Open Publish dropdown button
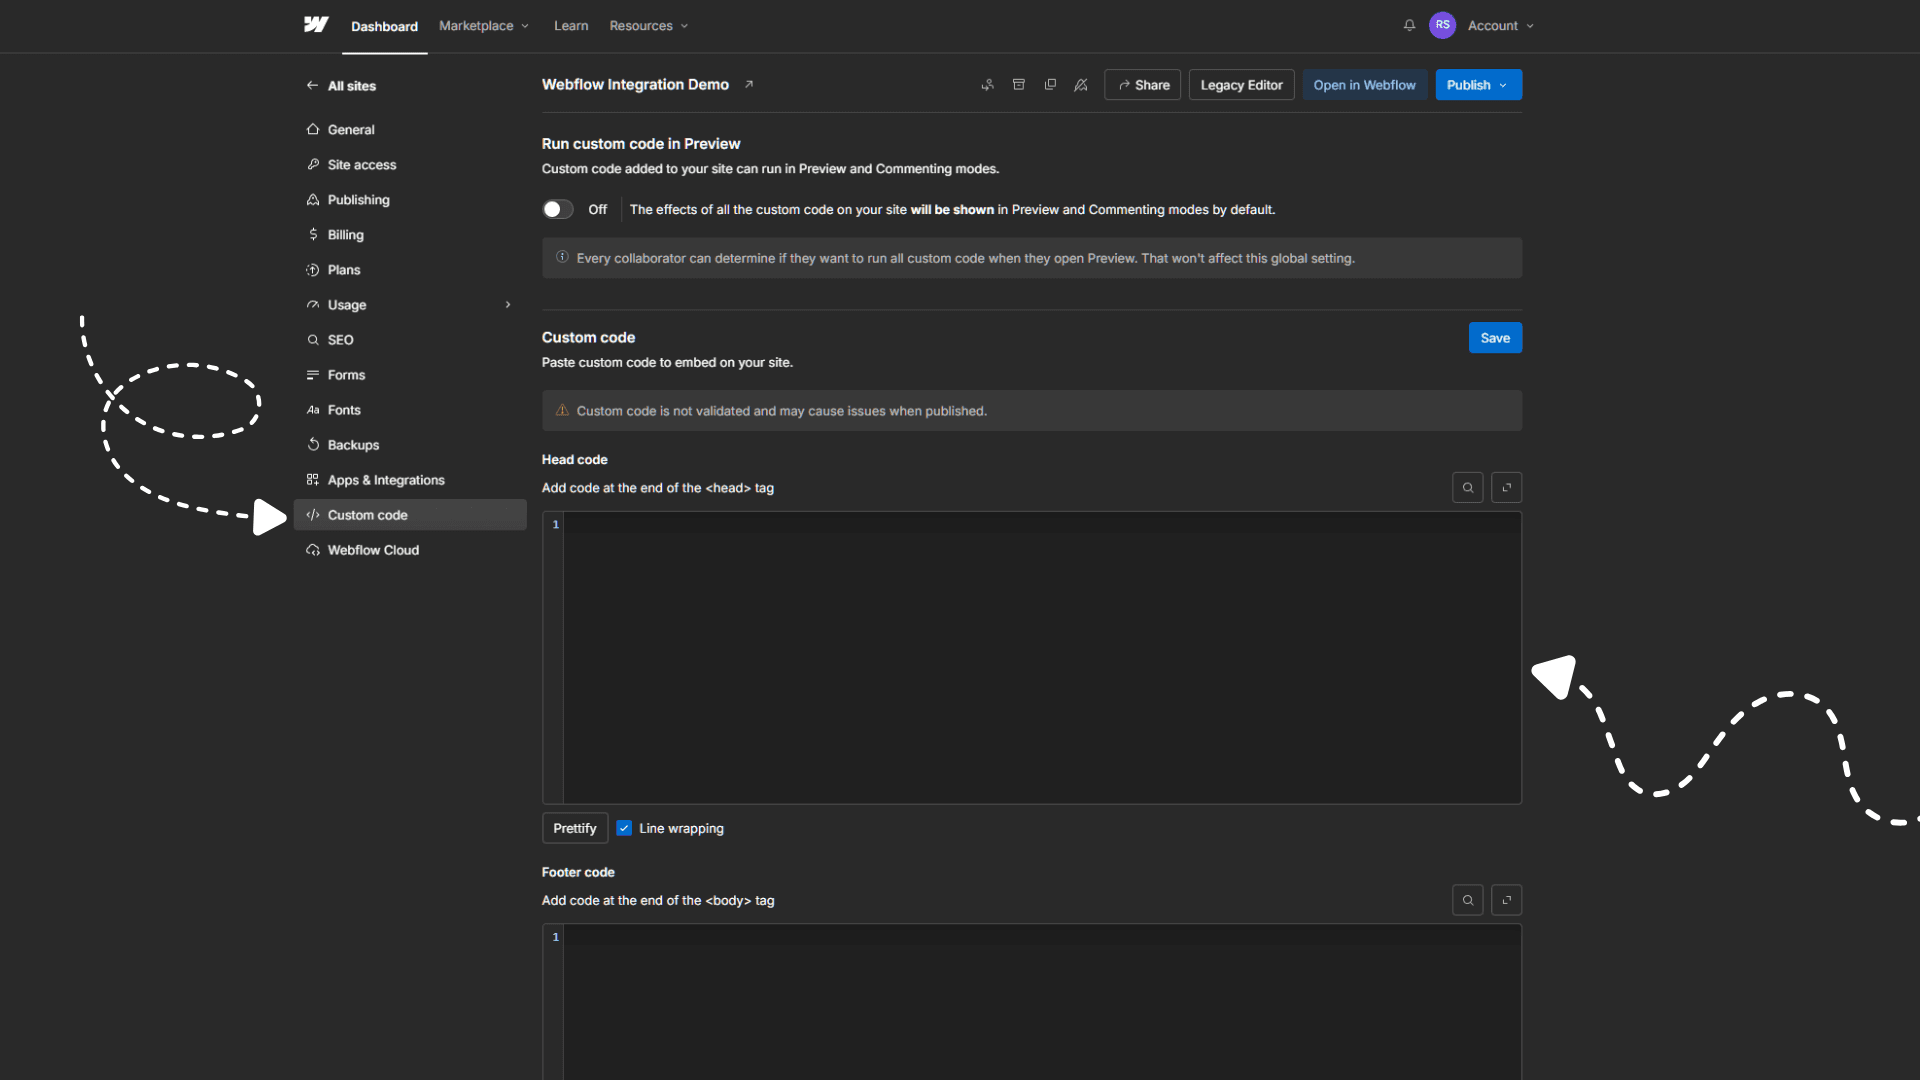Screen dimensions: 1920x1080 pyautogui.click(x=1478, y=85)
